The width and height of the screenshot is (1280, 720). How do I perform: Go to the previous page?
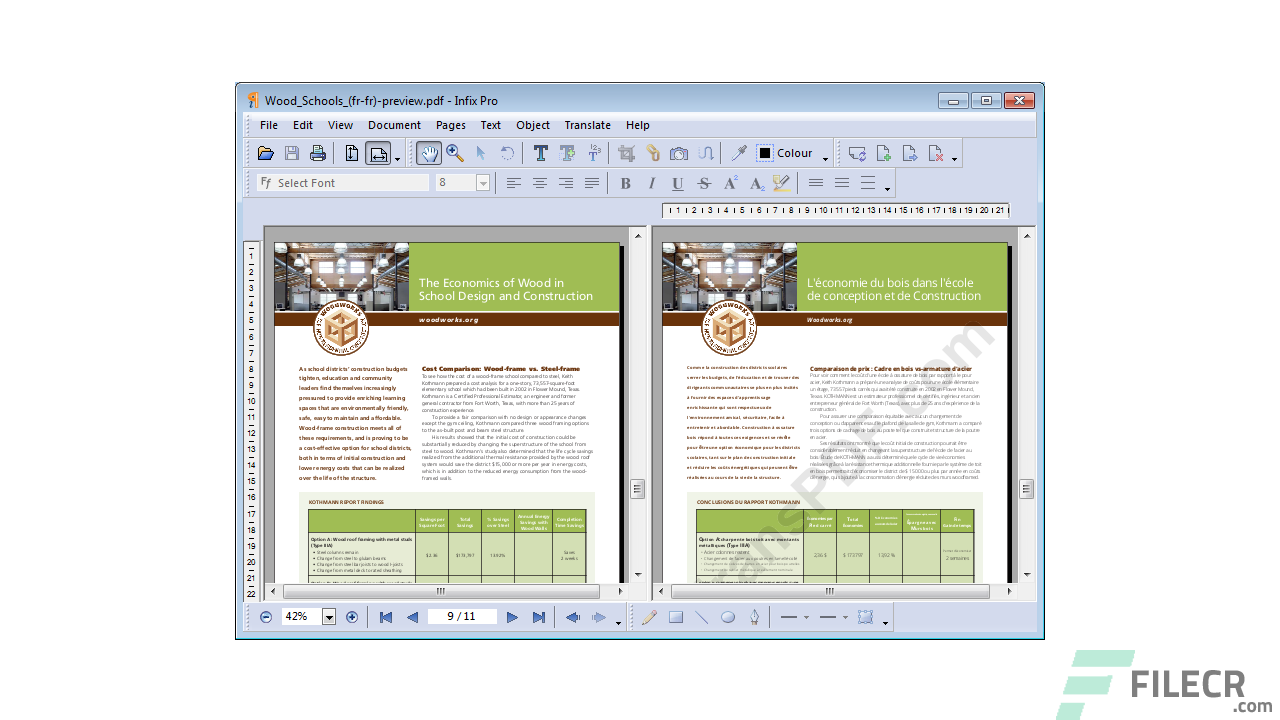click(x=412, y=616)
